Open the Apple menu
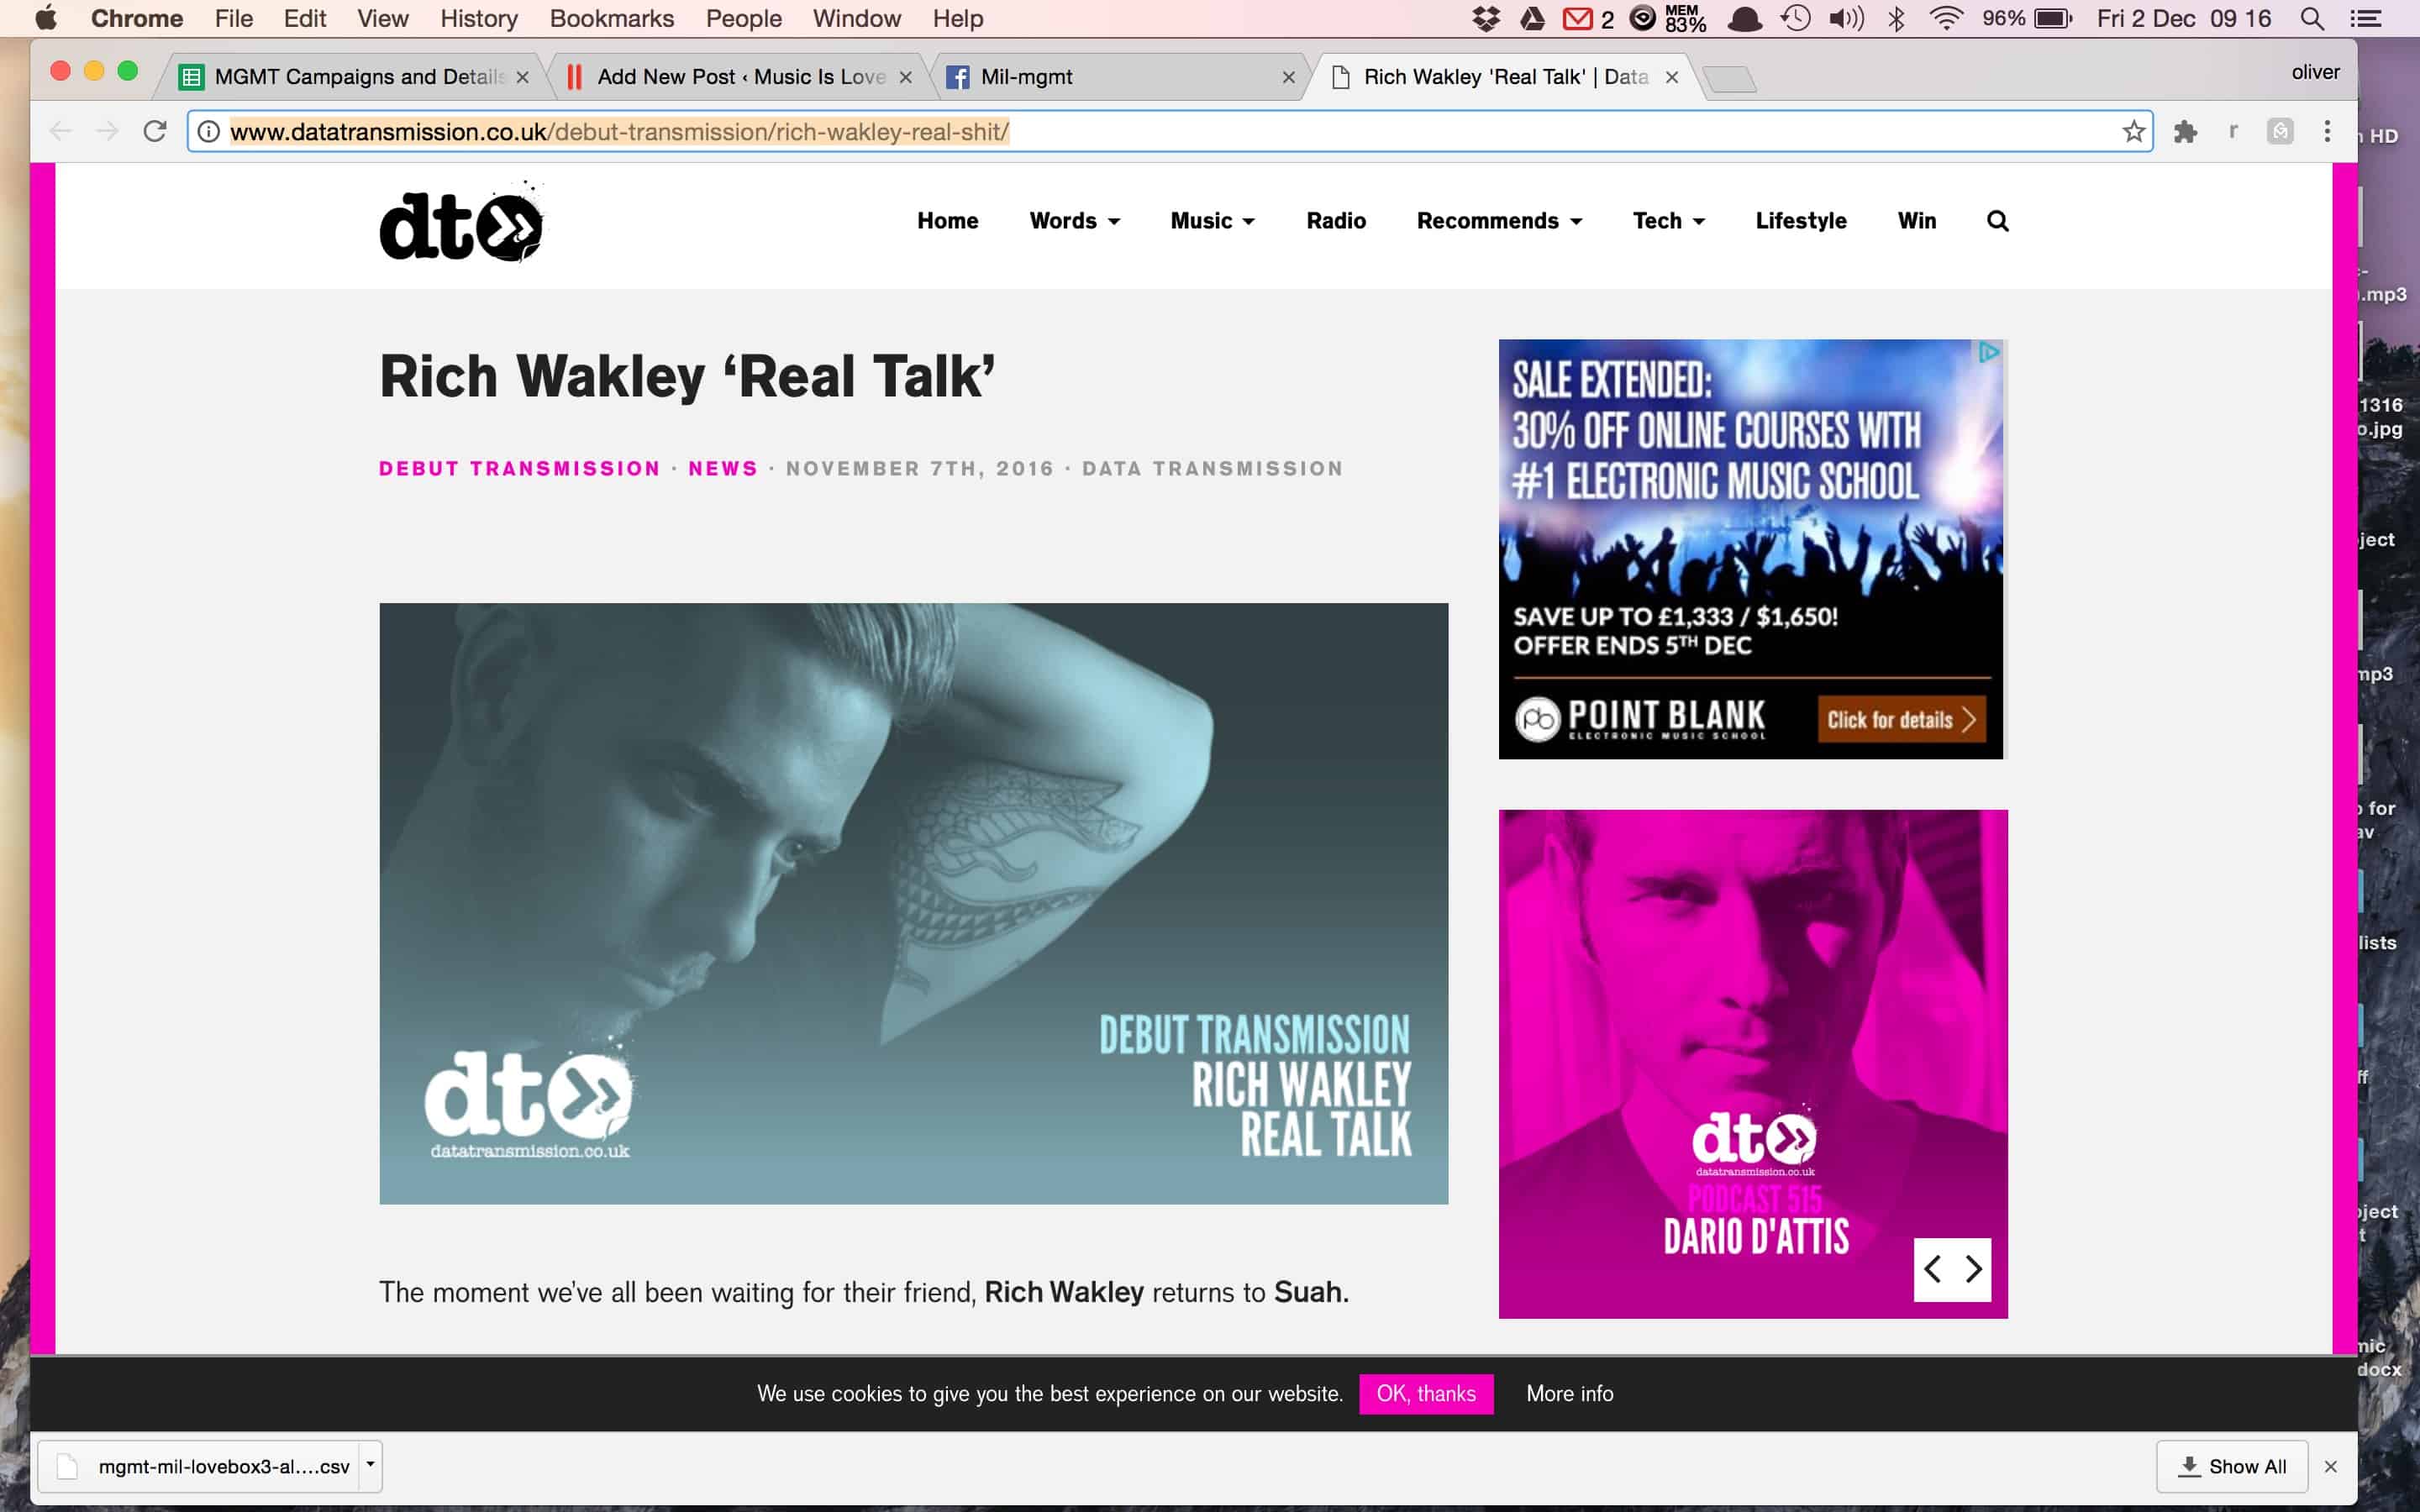Viewport: 2420px width, 1512px height. (46, 19)
